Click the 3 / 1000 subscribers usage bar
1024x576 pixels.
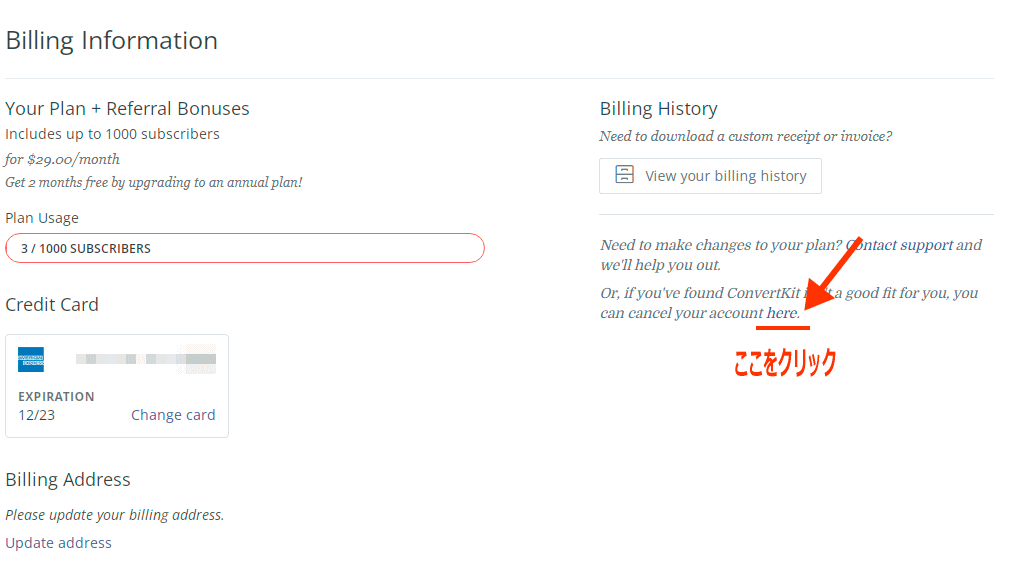point(245,248)
